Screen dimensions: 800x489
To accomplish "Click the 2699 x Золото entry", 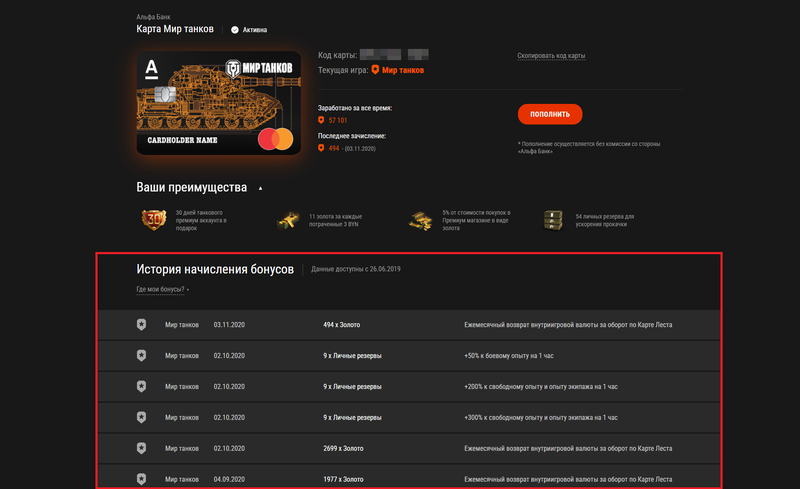I will (343, 448).
